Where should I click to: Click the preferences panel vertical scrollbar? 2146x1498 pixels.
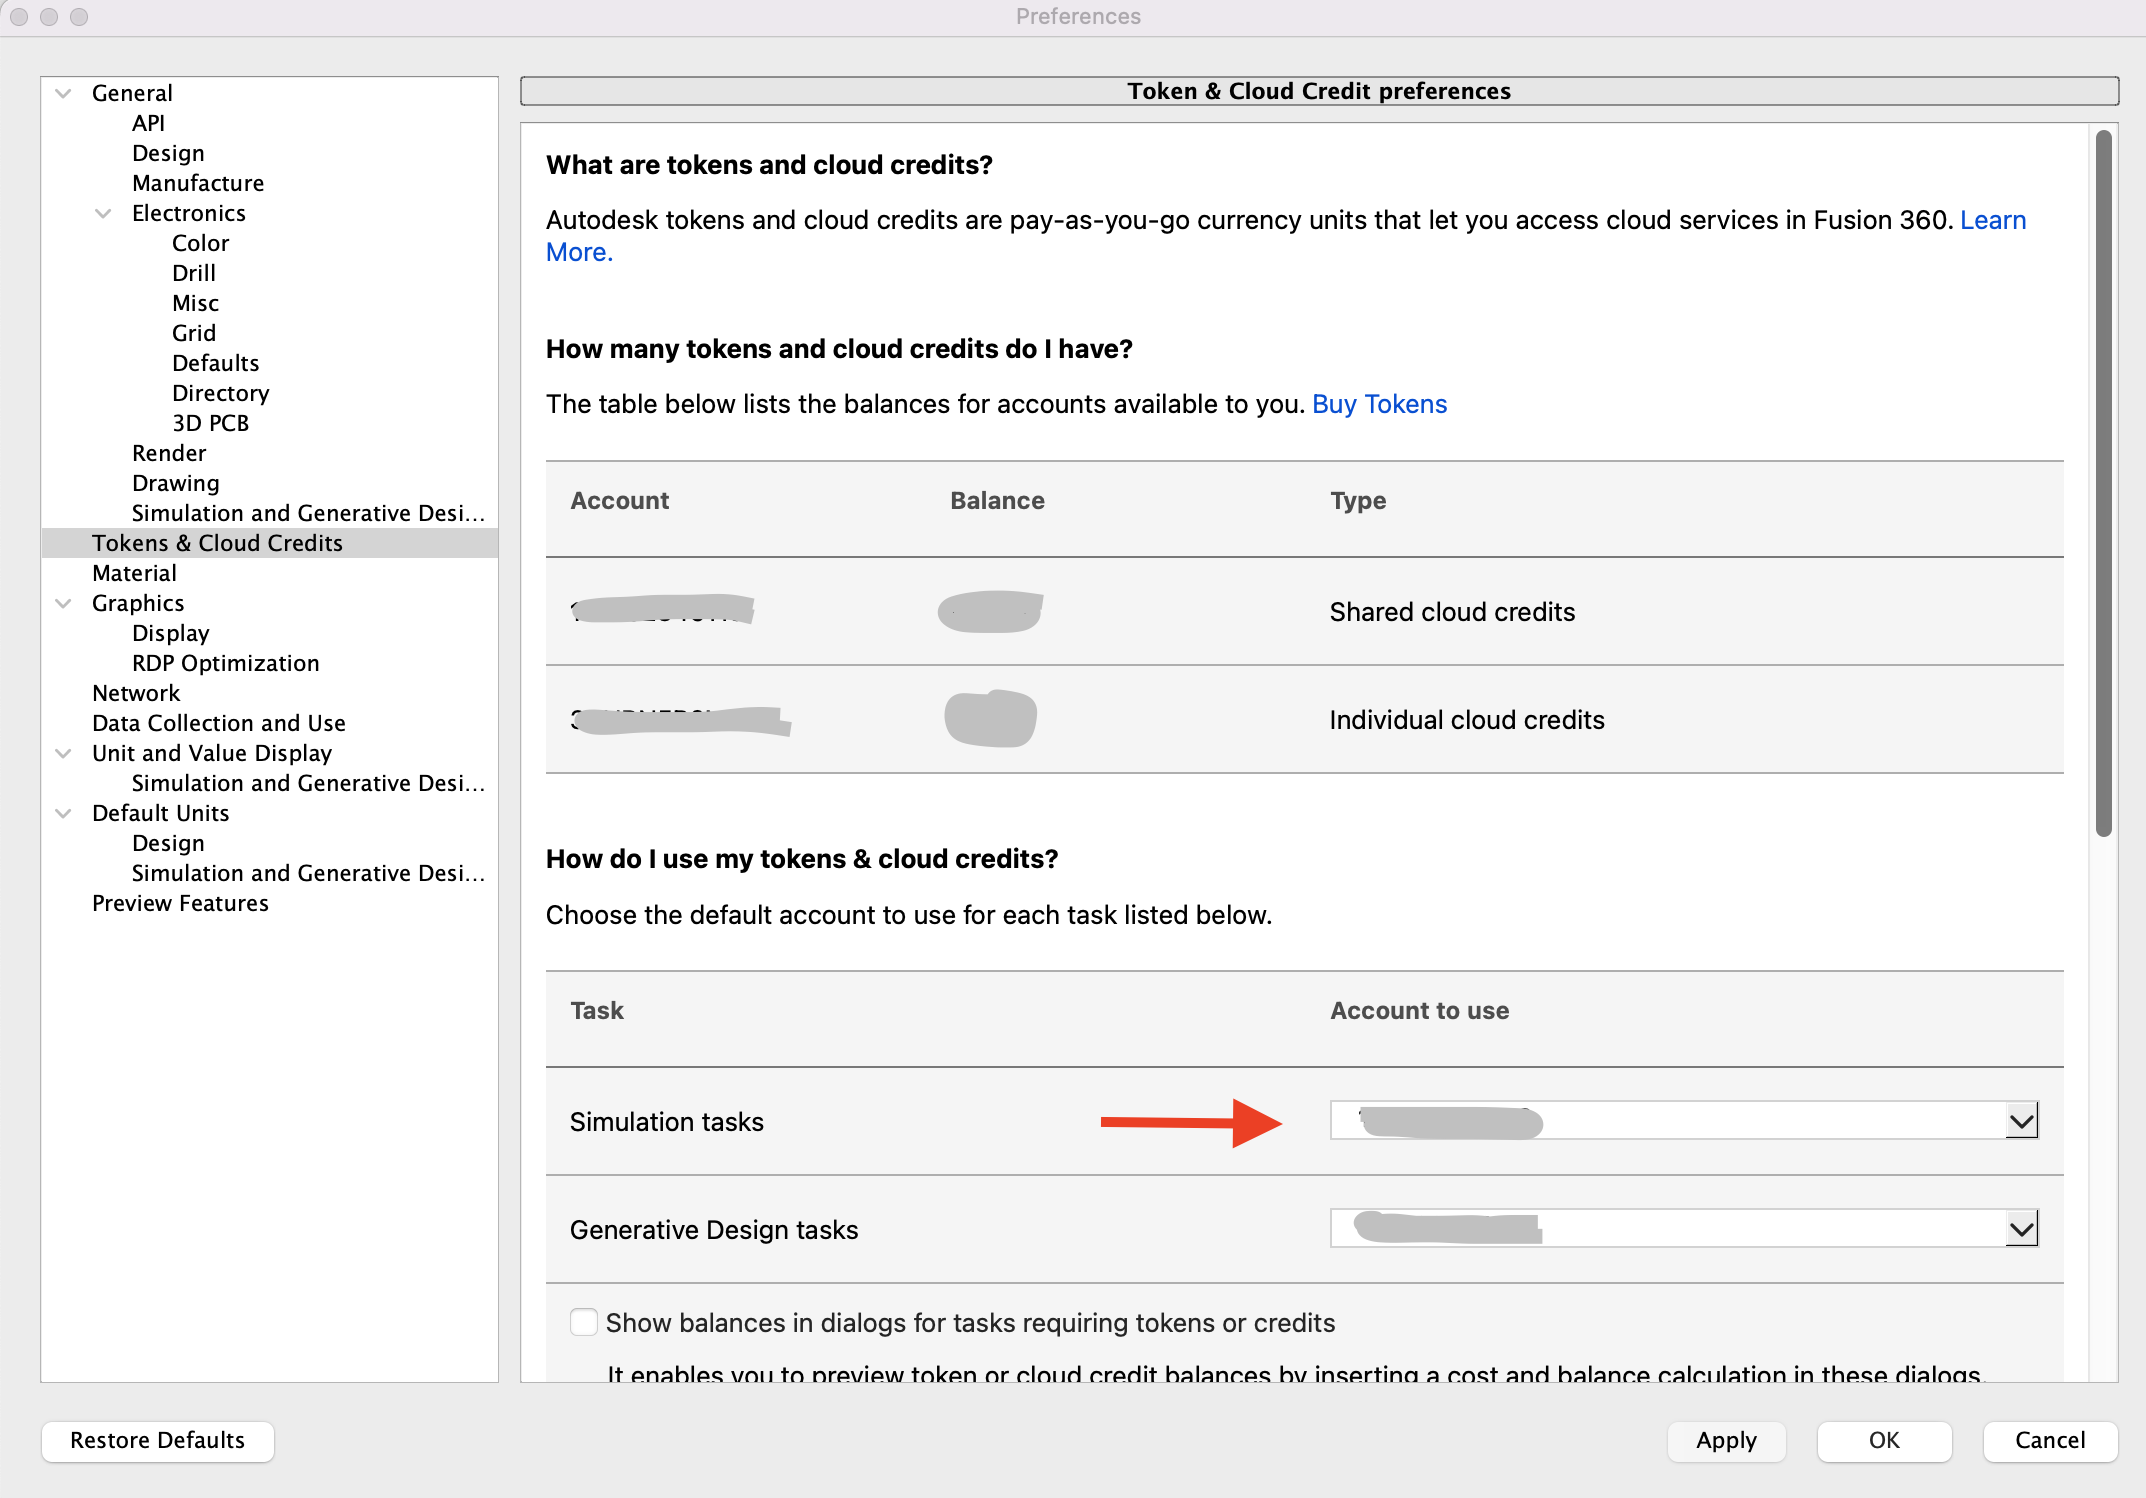[x=2103, y=482]
